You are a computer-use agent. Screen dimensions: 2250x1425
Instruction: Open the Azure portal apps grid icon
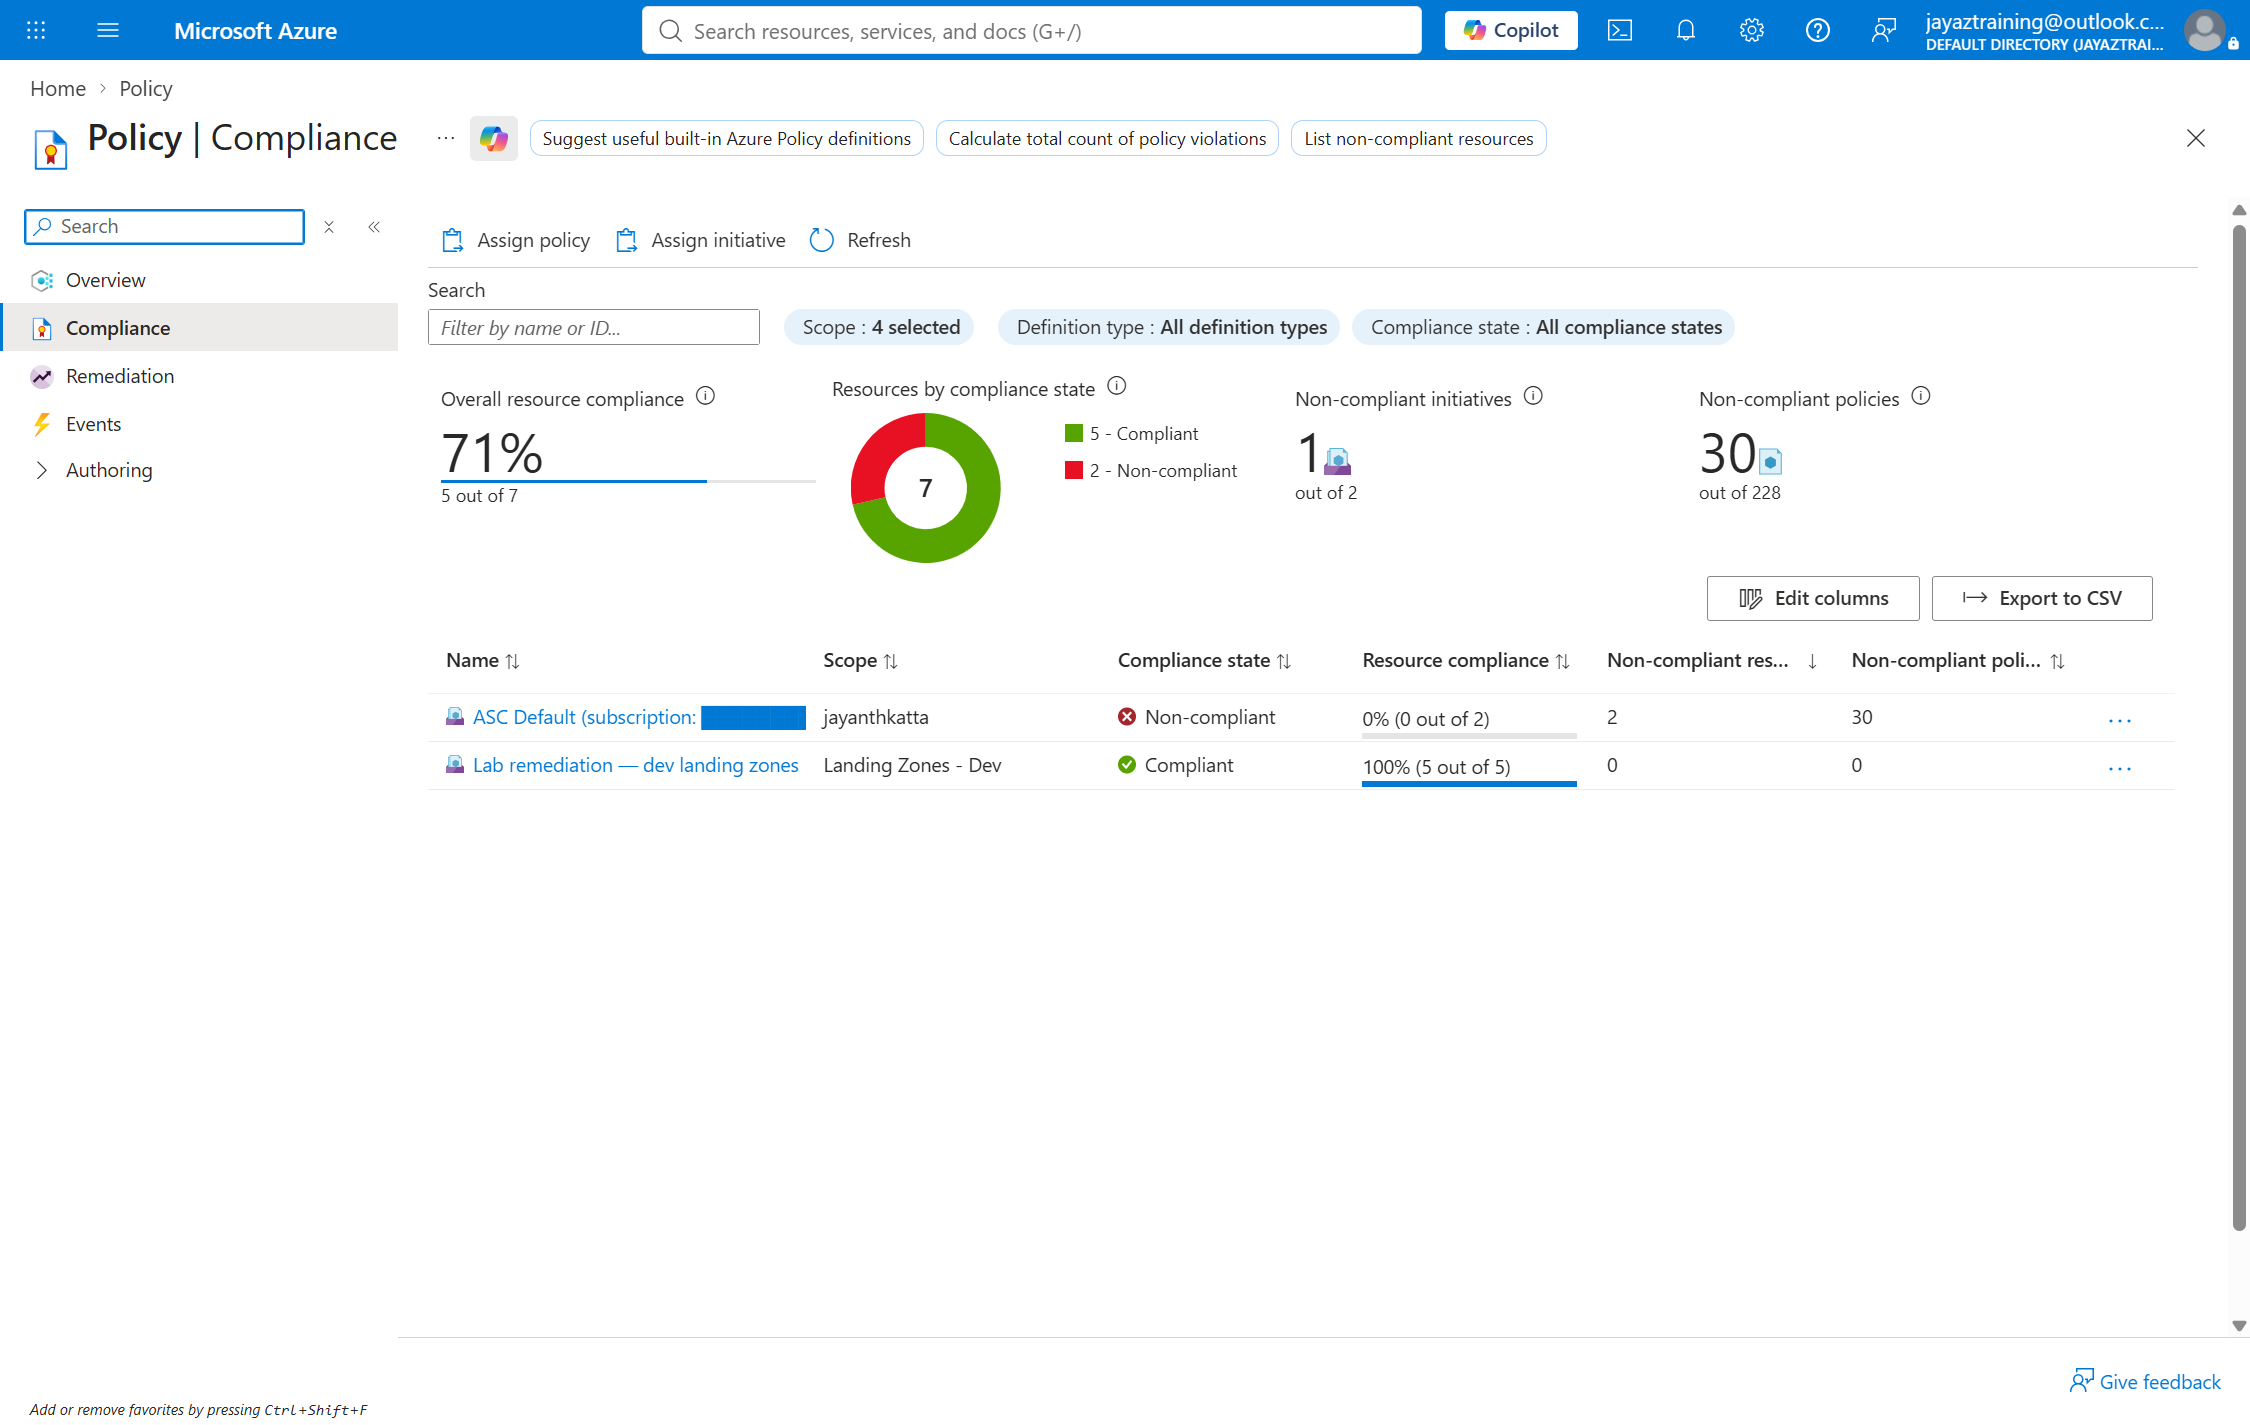(x=36, y=30)
